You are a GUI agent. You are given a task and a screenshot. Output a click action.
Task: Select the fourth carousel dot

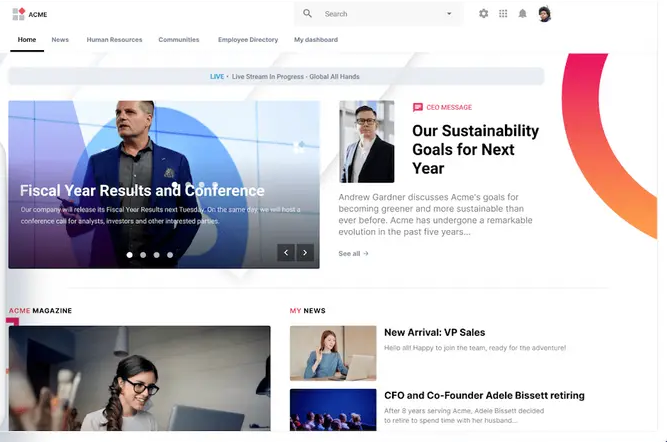[170, 255]
